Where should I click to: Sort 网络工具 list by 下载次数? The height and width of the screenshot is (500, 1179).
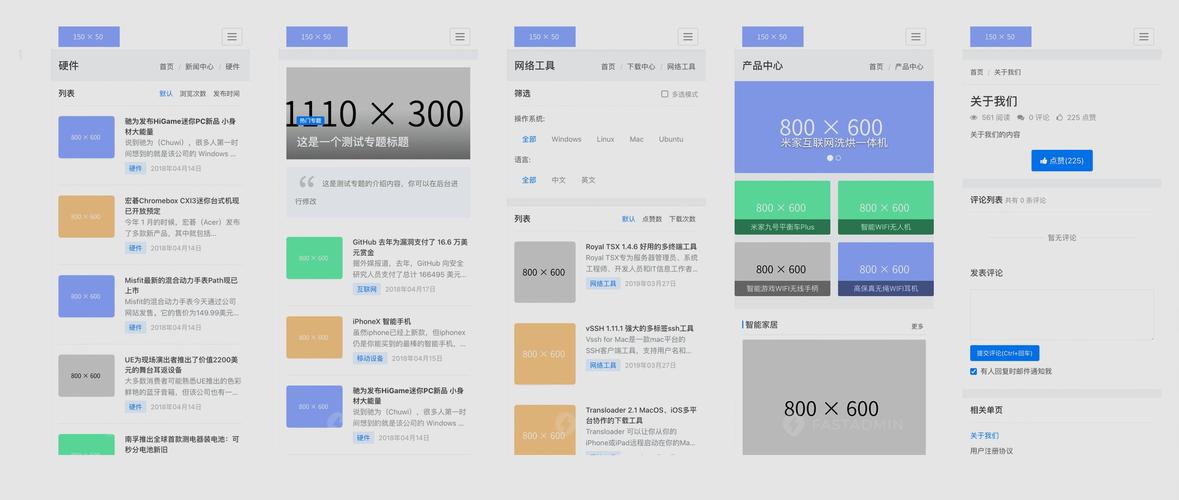[x=682, y=220]
